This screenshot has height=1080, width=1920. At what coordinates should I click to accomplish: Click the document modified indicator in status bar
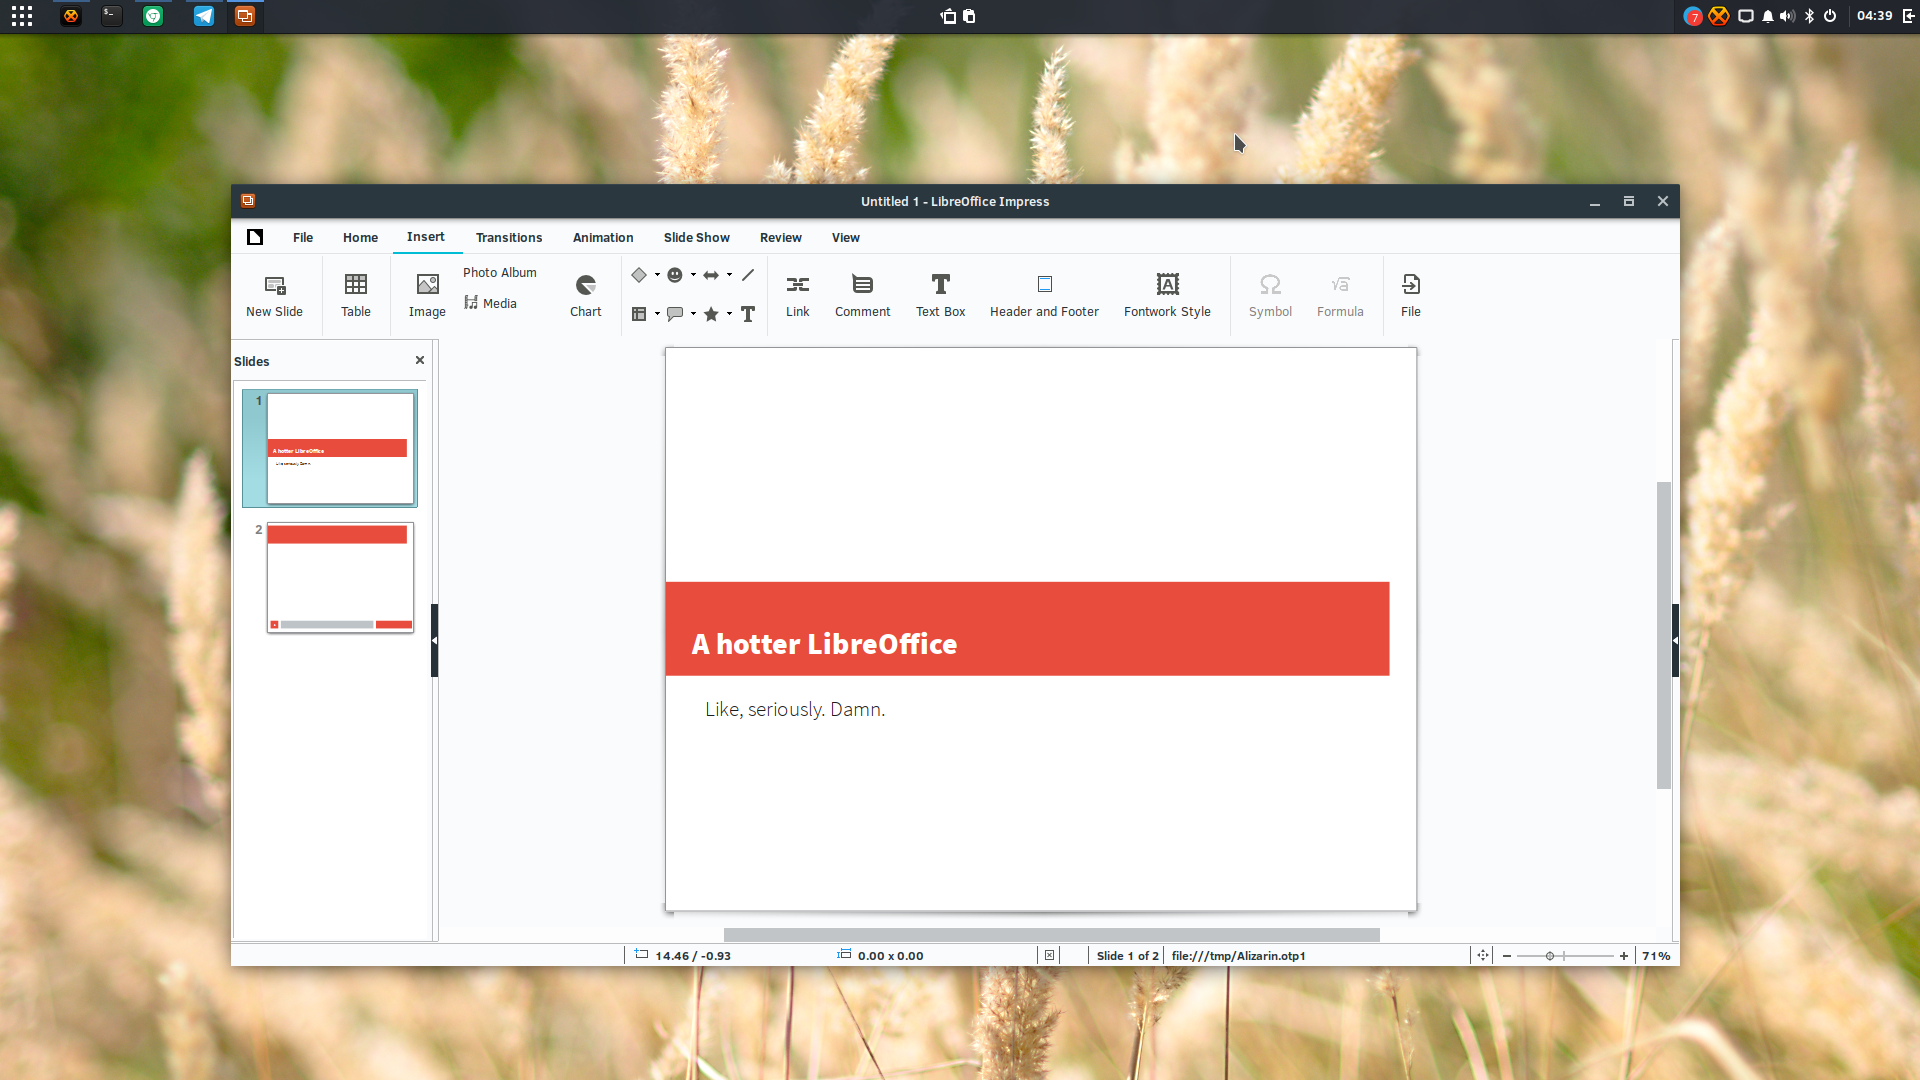[1049, 955]
